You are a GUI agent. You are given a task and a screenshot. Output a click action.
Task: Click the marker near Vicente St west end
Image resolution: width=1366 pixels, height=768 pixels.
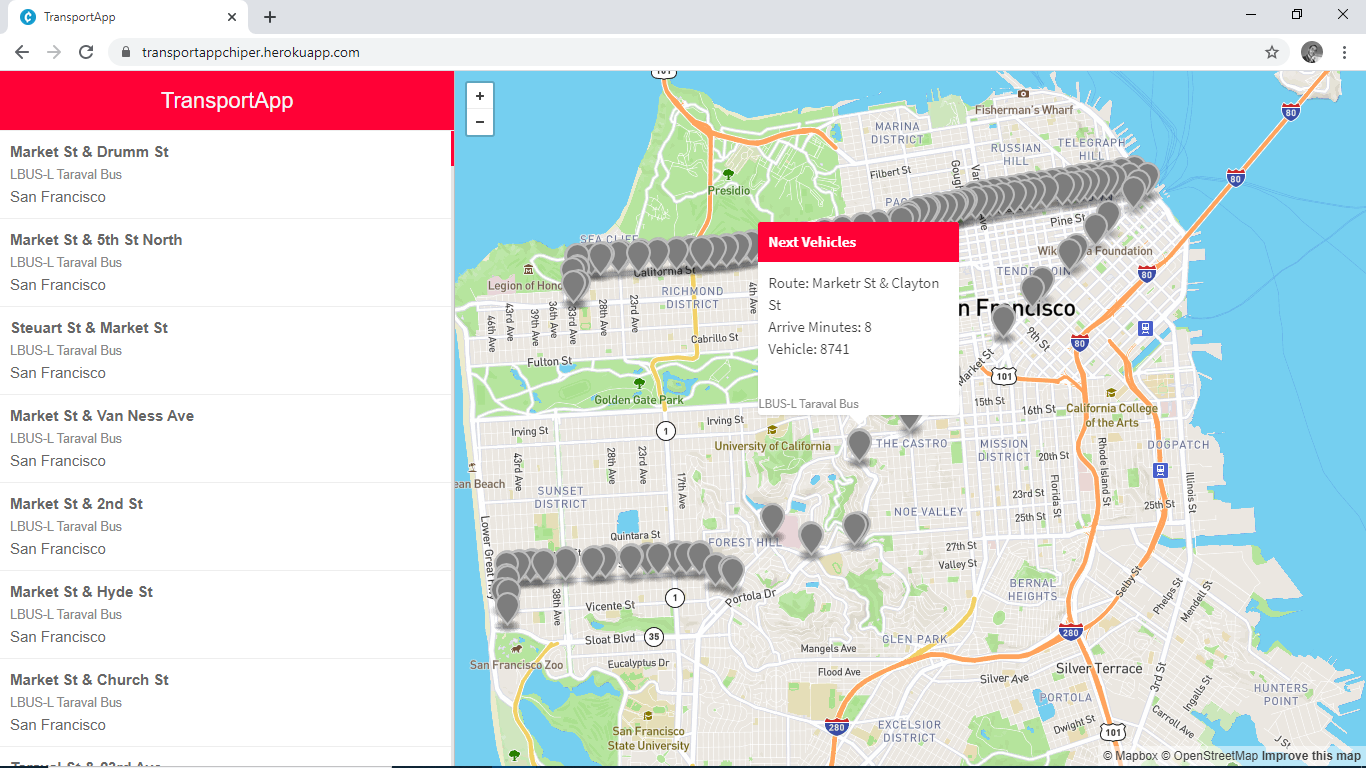tap(508, 606)
